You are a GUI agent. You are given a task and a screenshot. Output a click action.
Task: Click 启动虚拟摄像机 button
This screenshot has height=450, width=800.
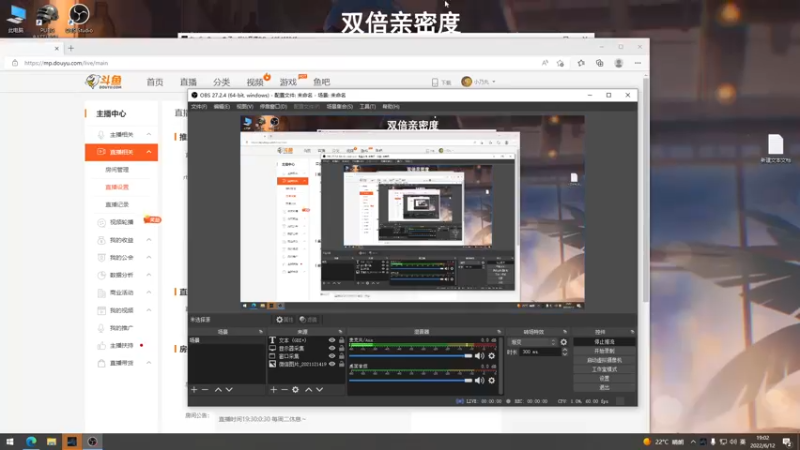point(605,360)
